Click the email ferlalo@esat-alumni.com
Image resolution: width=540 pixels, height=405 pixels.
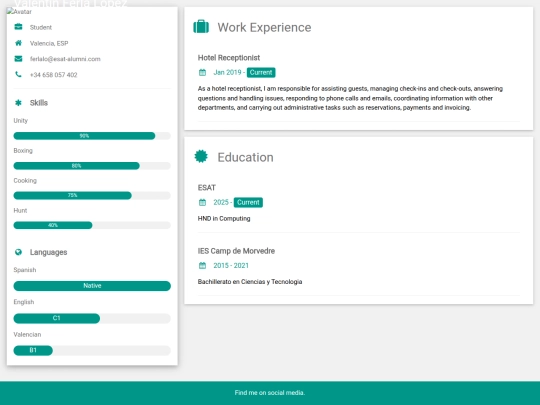65,59
